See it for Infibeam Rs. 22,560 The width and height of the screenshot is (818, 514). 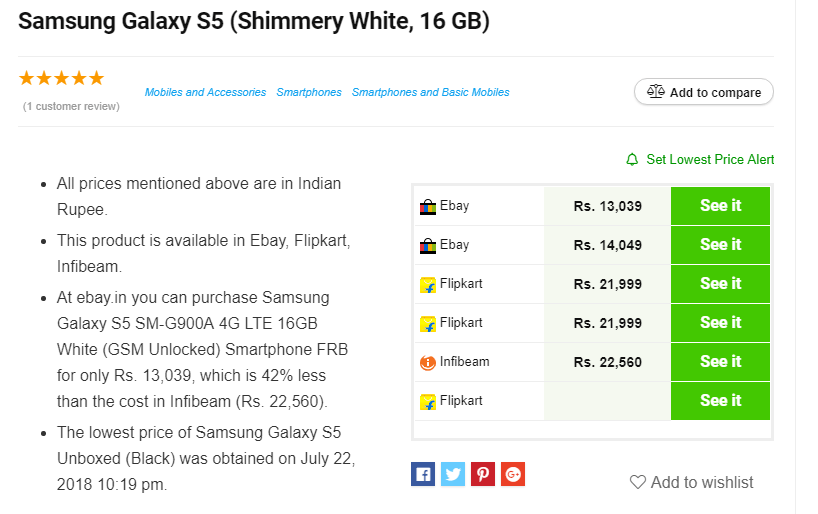(720, 362)
